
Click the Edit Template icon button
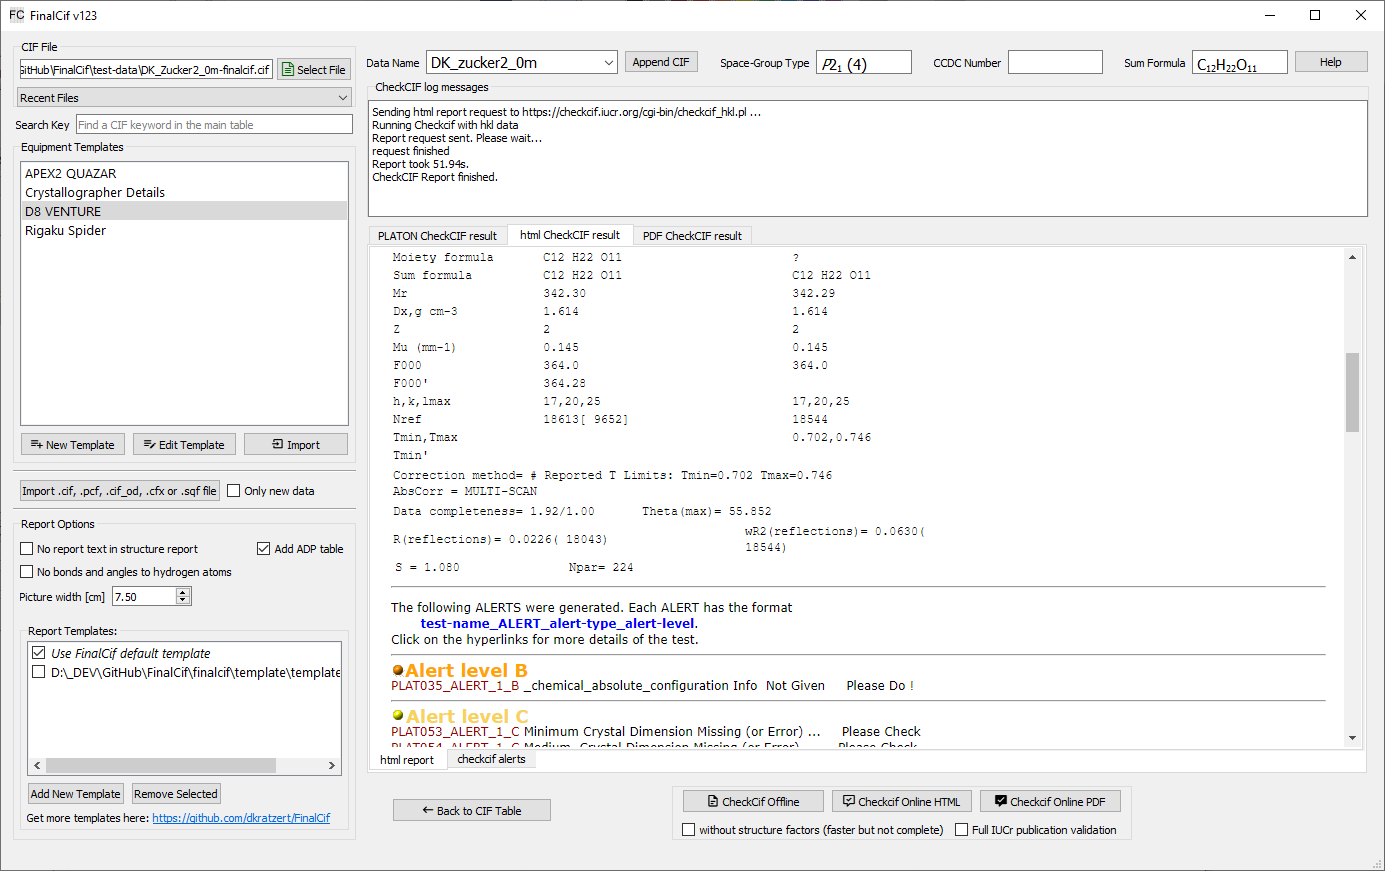tap(184, 445)
